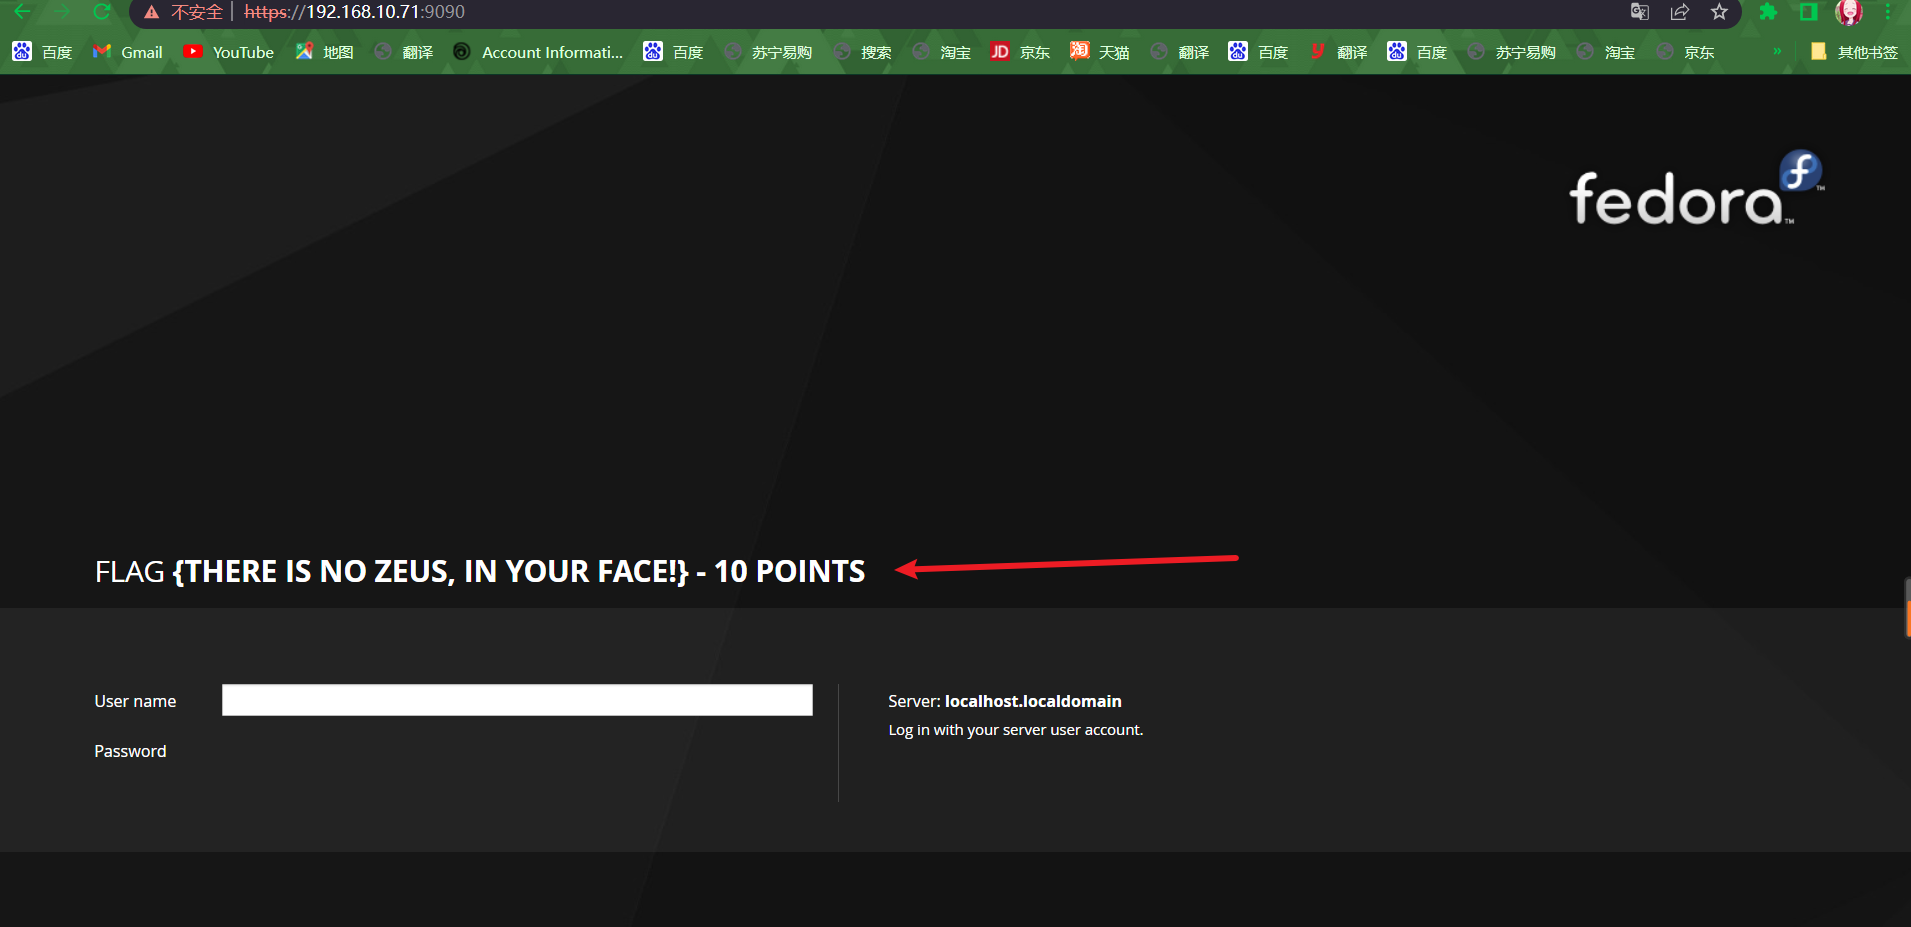Focus the User name input field
1911x927 pixels.
click(517, 700)
